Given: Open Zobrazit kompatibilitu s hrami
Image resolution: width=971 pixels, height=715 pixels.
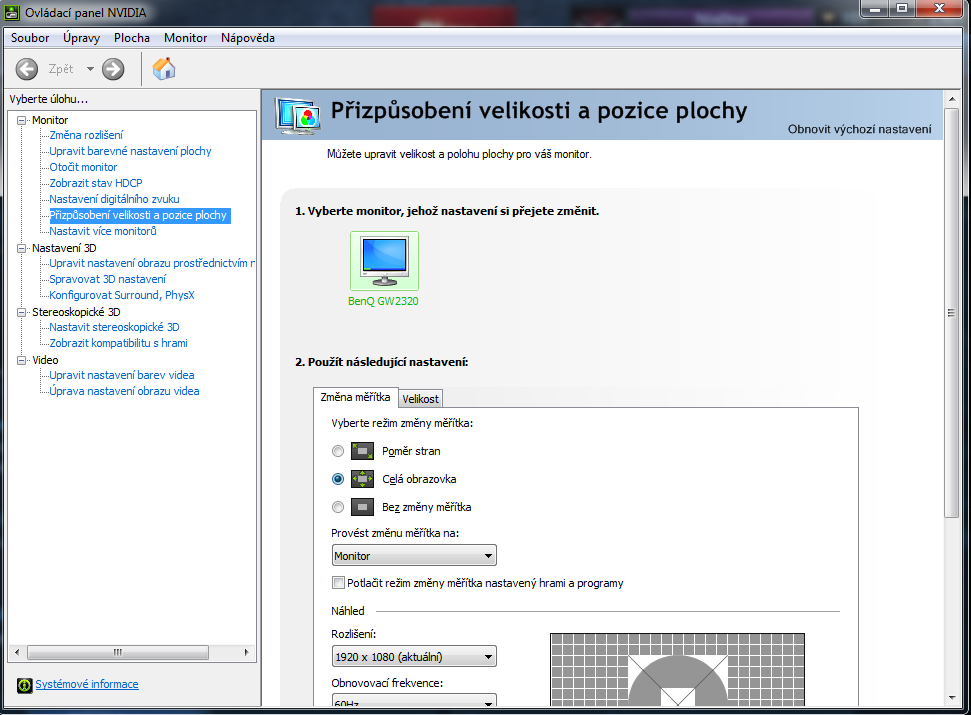Looking at the screenshot, I should pos(118,343).
